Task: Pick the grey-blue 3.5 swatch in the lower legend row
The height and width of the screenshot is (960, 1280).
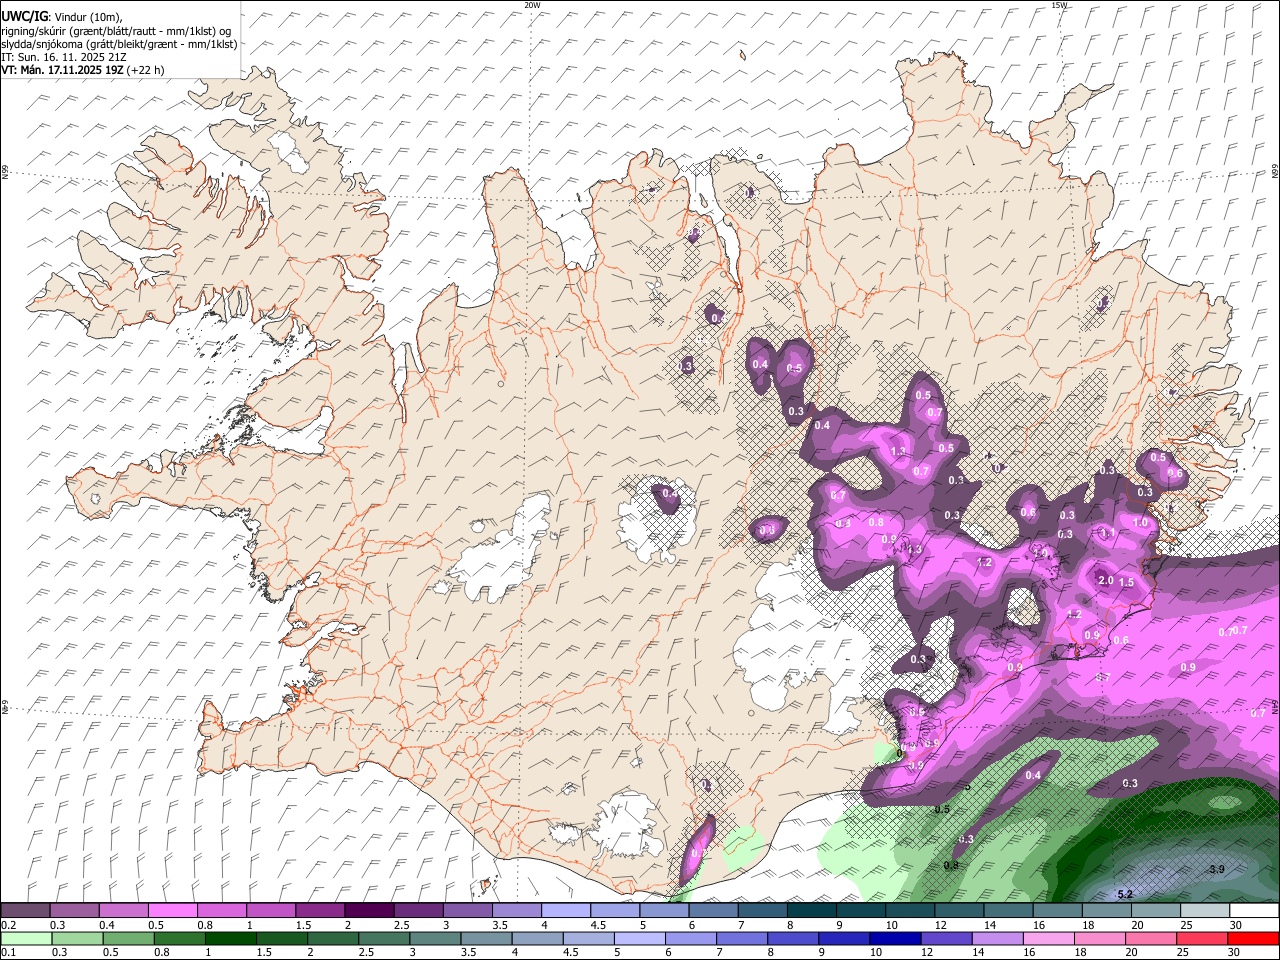Action: click(x=486, y=938)
